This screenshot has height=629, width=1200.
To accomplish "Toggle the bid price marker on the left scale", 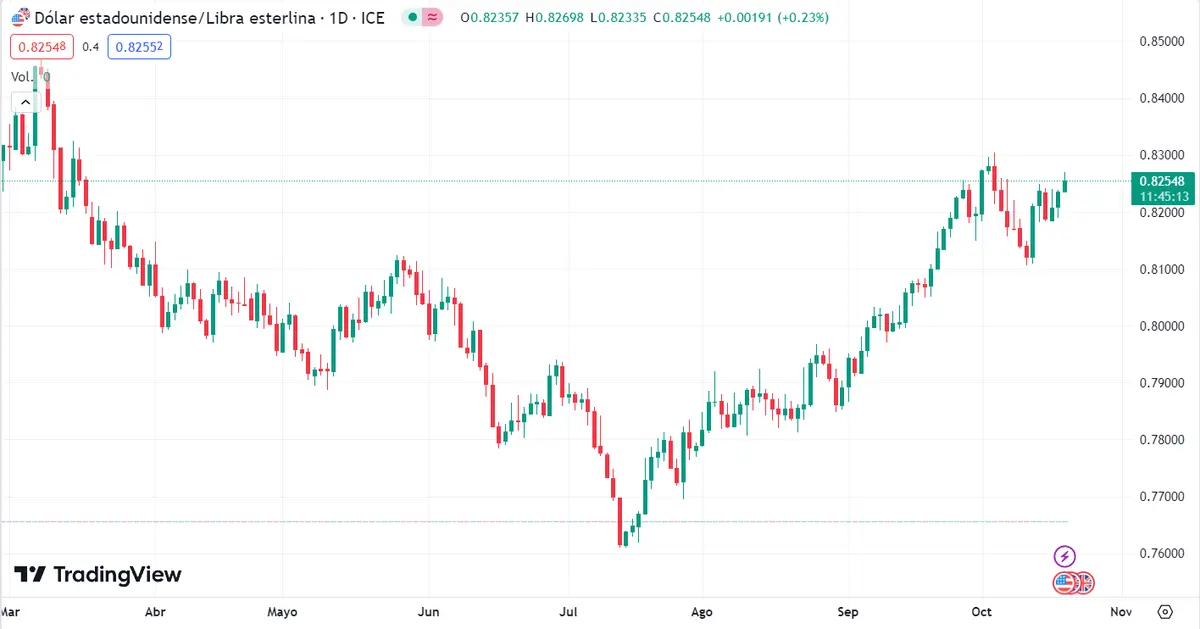I will [x=41, y=46].
